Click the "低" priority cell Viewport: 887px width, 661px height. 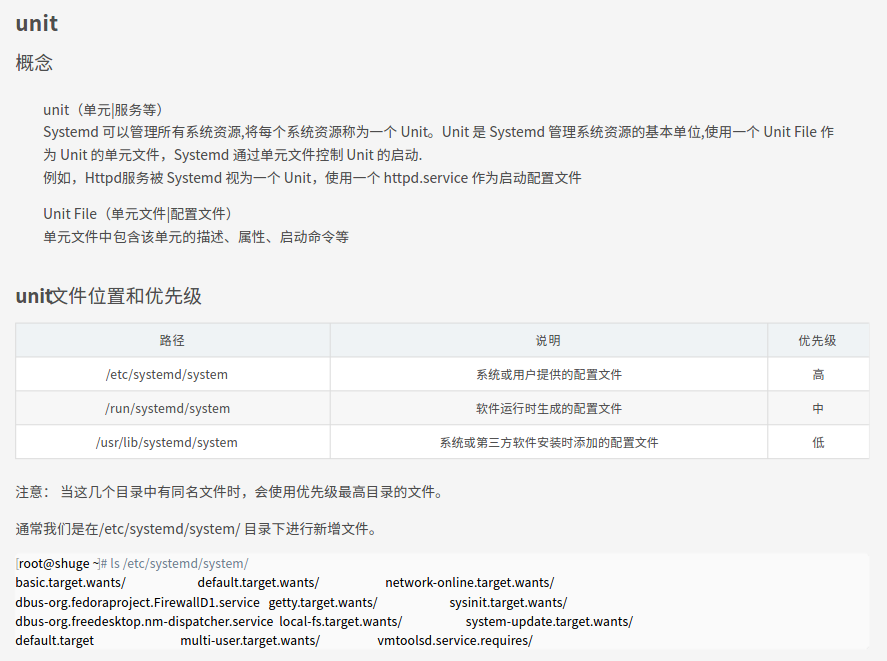818,441
